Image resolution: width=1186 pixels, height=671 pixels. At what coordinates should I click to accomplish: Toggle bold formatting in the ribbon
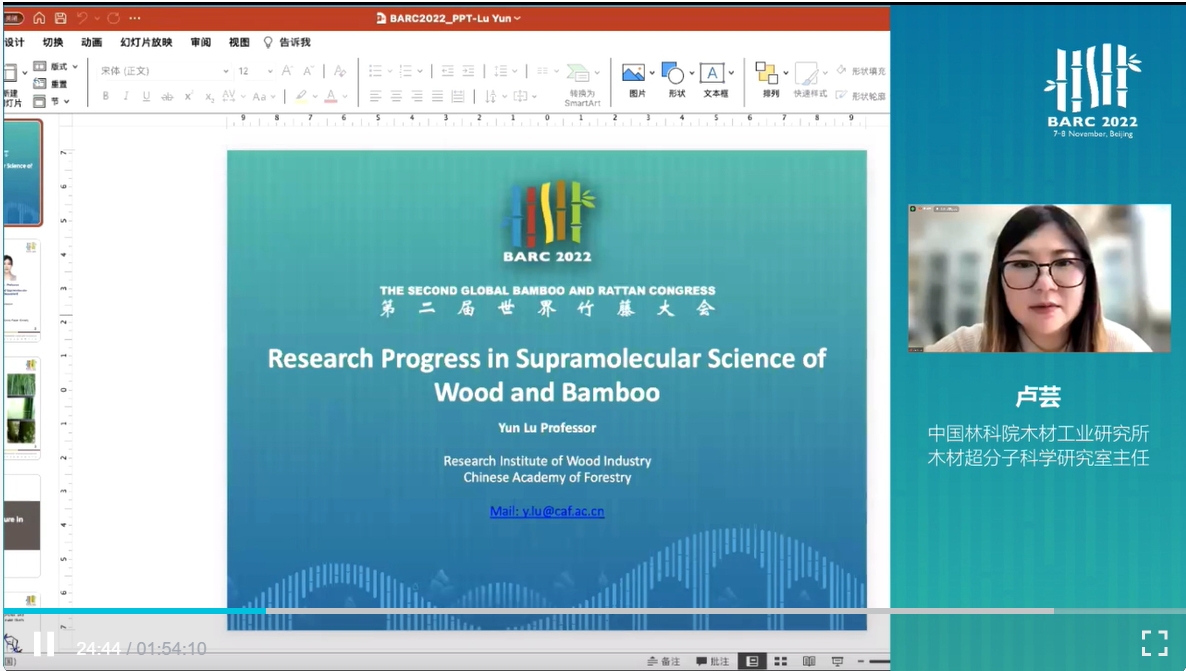coord(106,97)
